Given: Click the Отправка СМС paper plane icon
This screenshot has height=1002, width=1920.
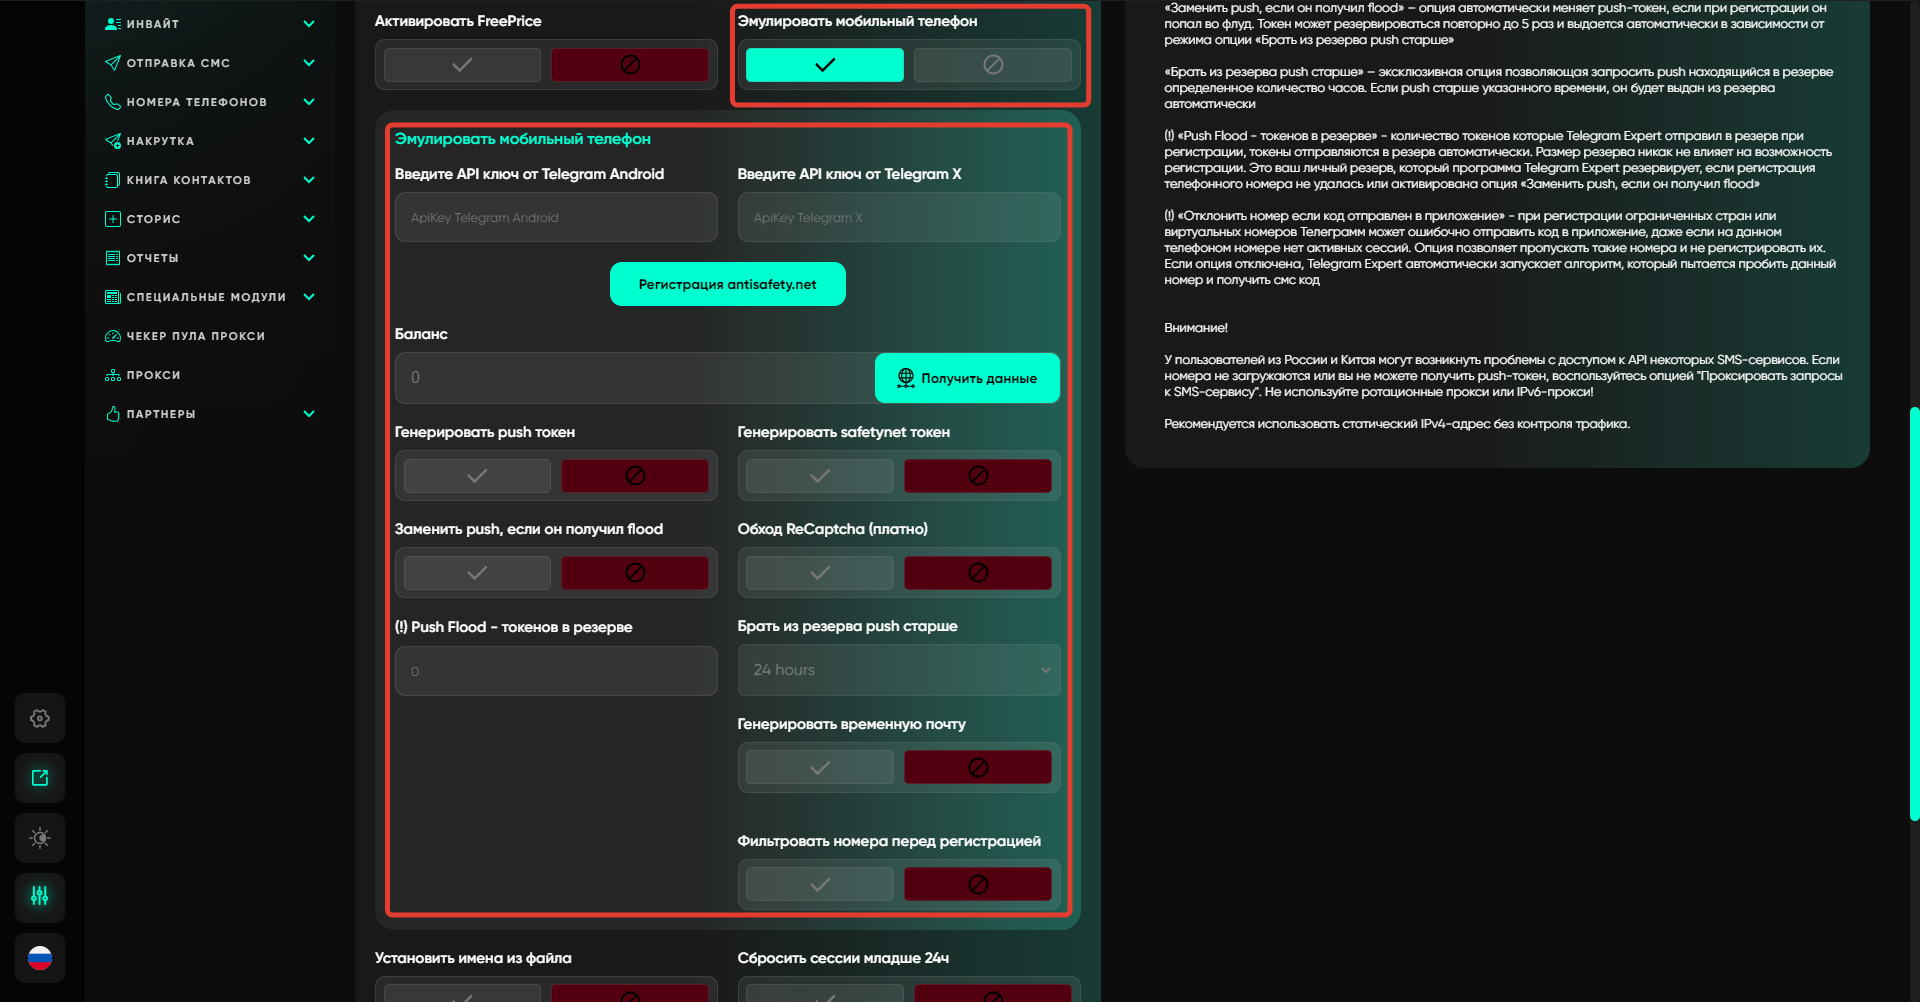Looking at the screenshot, I should point(113,63).
